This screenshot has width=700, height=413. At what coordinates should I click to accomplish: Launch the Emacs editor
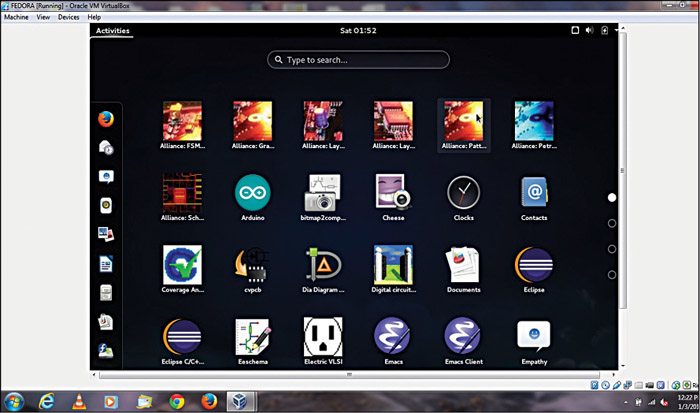click(393, 336)
